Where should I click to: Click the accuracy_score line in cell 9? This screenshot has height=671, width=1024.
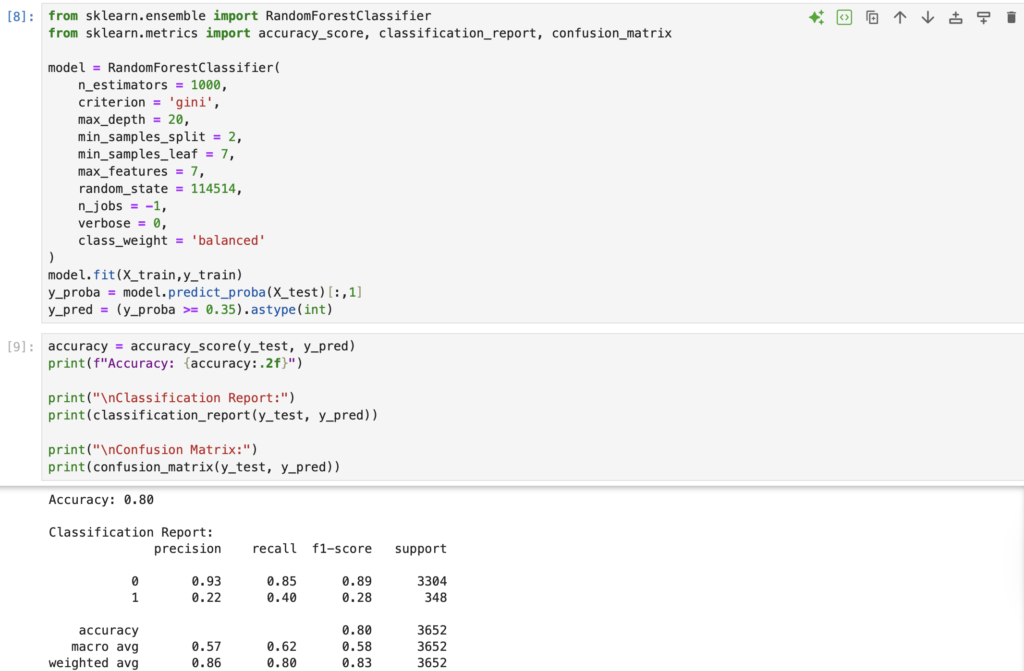200,346
